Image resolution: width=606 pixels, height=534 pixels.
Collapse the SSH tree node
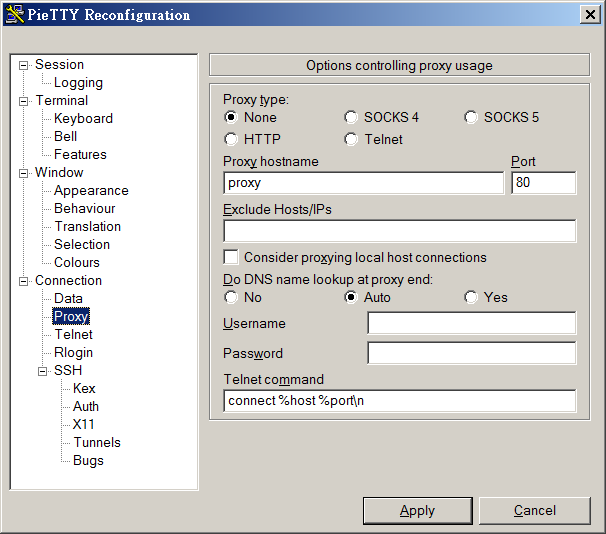pos(43,371)
